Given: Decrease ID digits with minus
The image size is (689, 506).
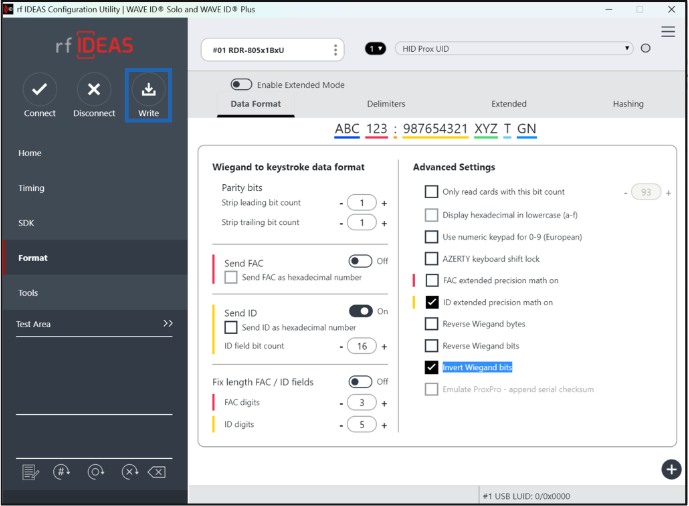Looking at the screenshot, I should point(341,425).
